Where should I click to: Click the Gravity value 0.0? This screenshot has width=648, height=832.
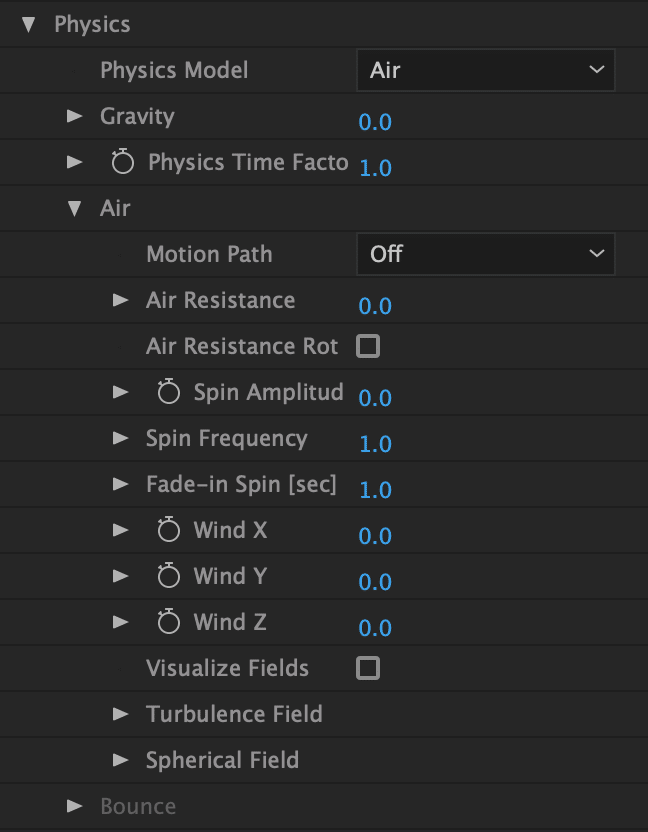[375, 123]
